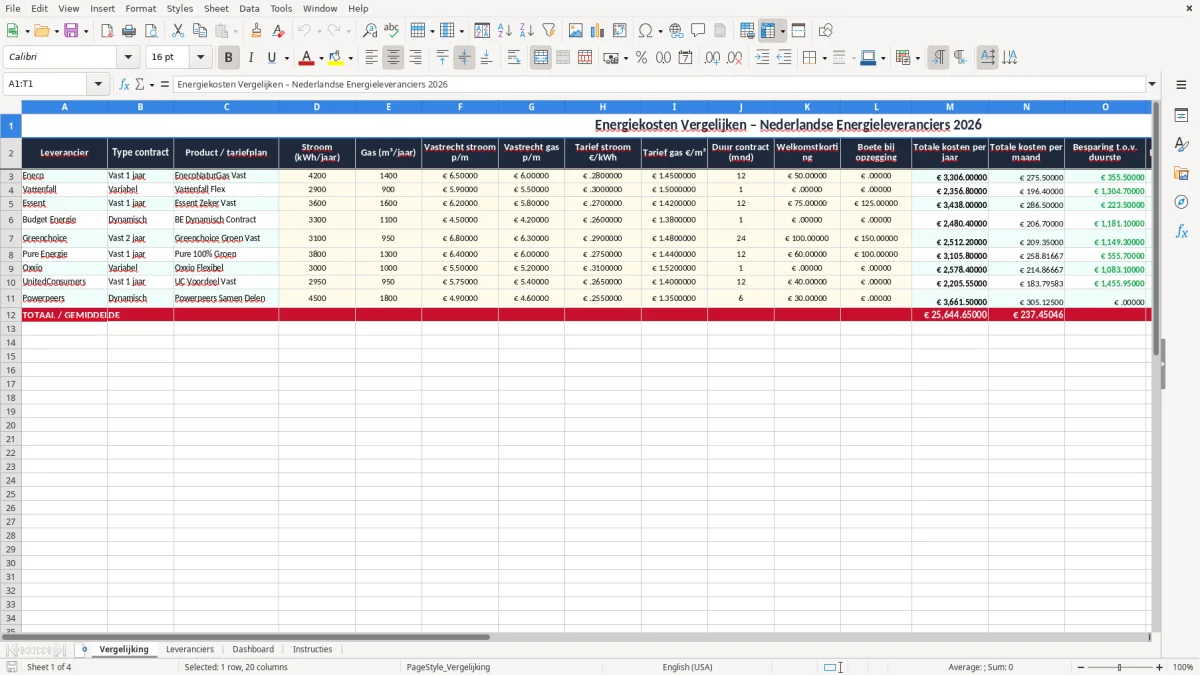Clone formatting with the paintbrush icon

pyautogui.click(x=257, y=31)
